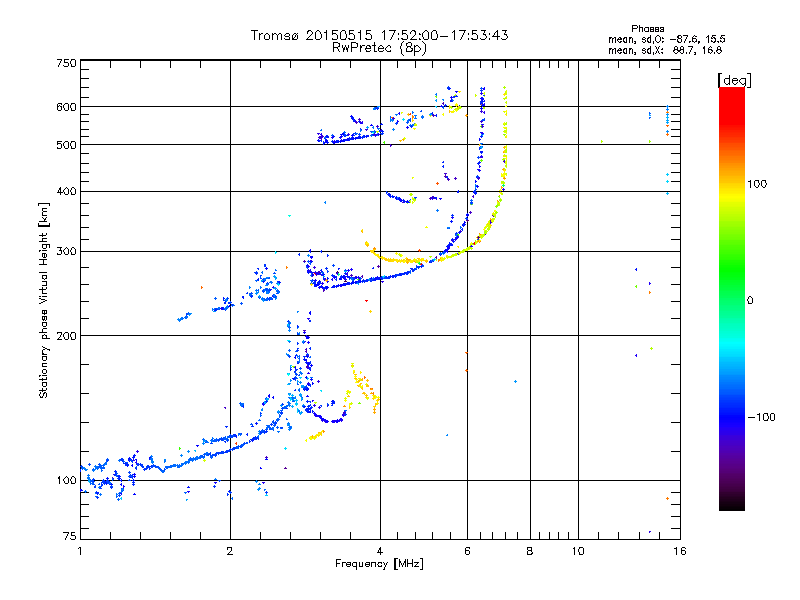
Task: Click the "[deg]" colorbar unit label
Action: tap(734, 80)
